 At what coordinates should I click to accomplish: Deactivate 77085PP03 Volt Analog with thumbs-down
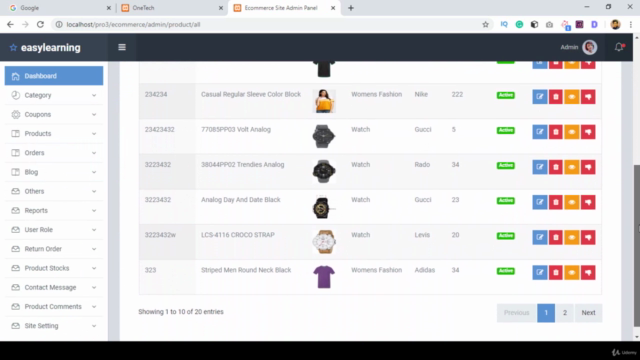588,132
